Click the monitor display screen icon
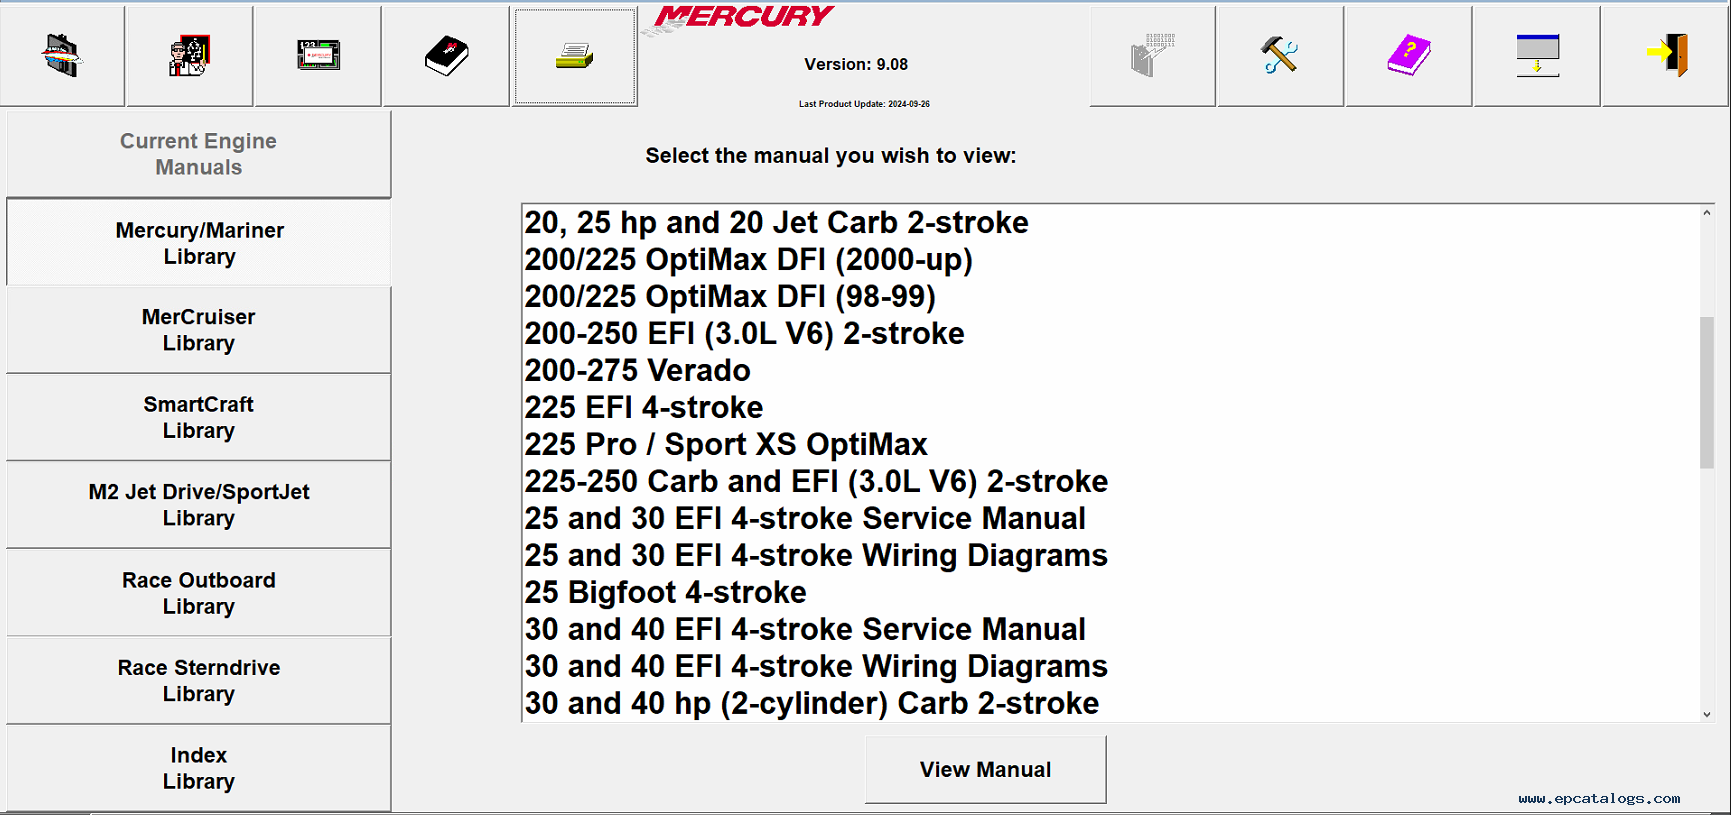 [x=318, y=55]
